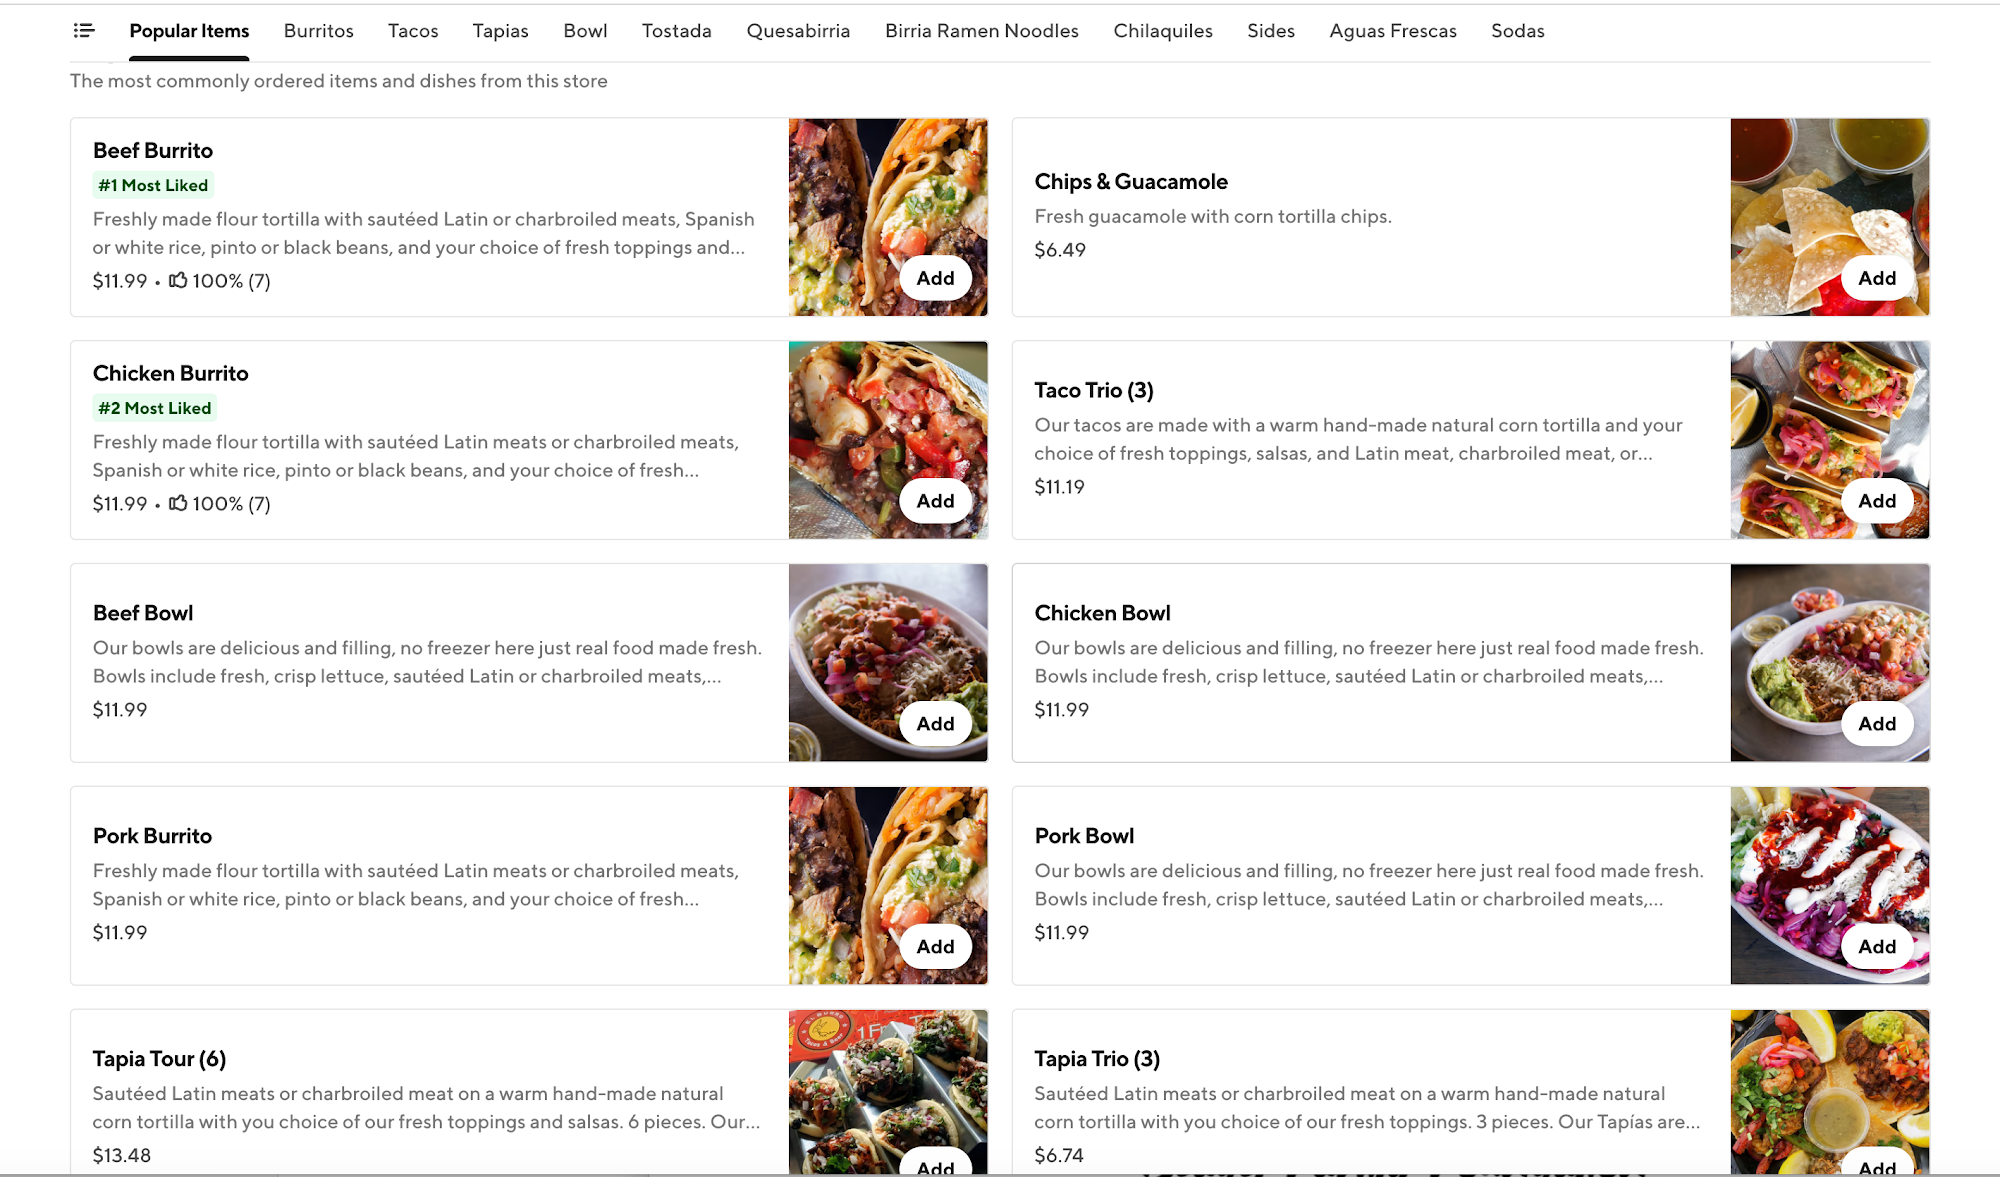The height and width of the screenshot is (1177, 2000).
Task: Click the #1 Most Liked badge
Action: (x=153, y=185)
